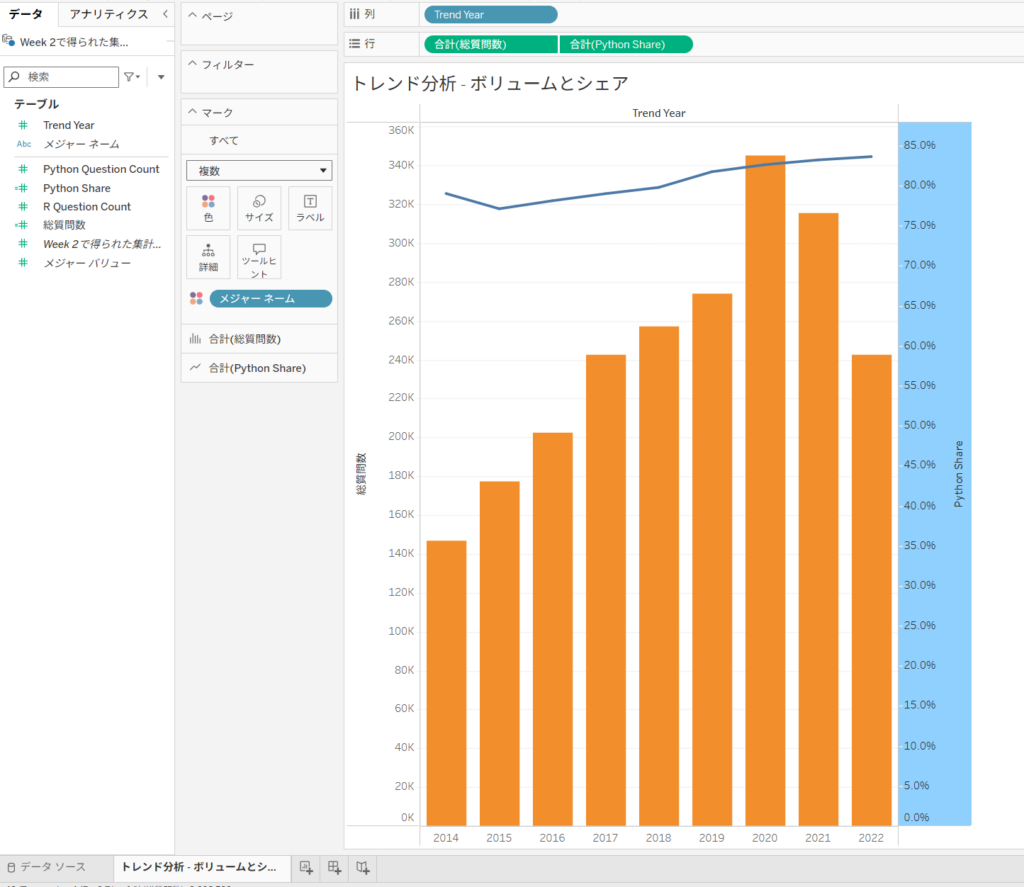Viewport: 1024px width, 887px height.
Task: Click the ラベル (Label) mark button
Action: [310, 208]
